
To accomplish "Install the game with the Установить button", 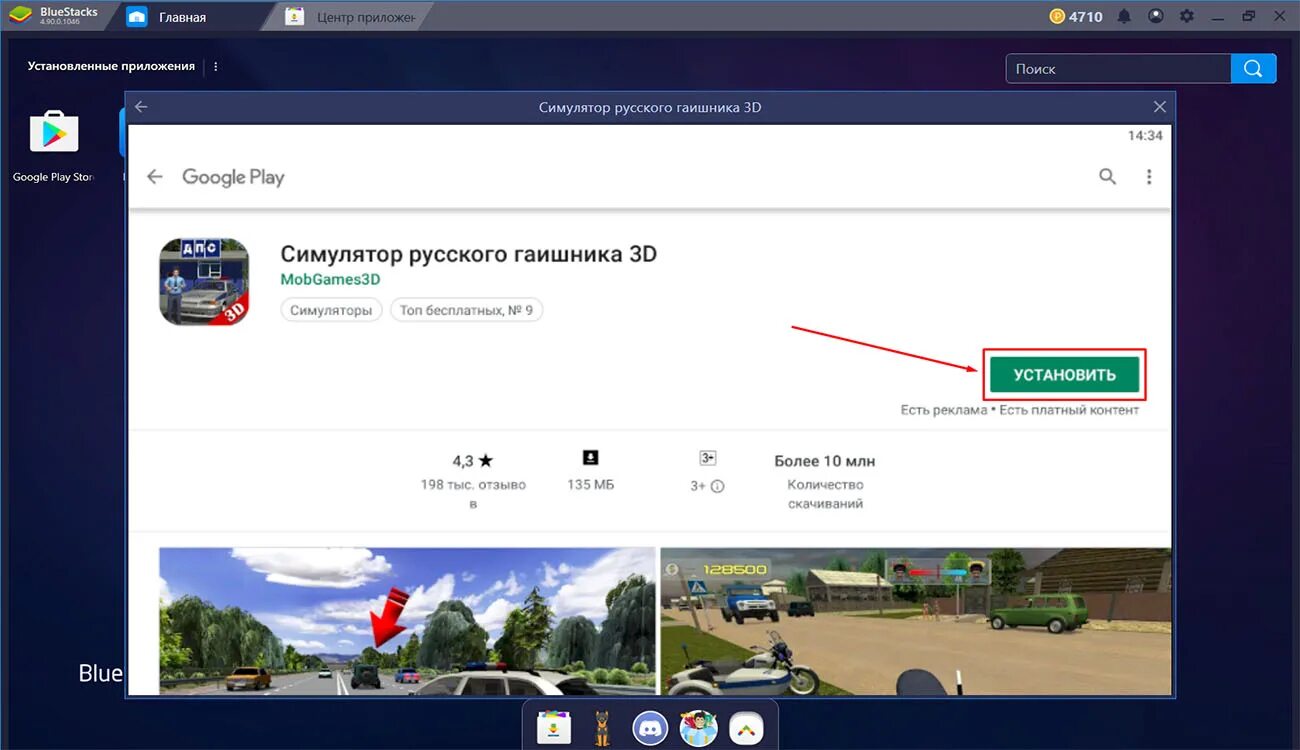I will (x=1064, y=375).
